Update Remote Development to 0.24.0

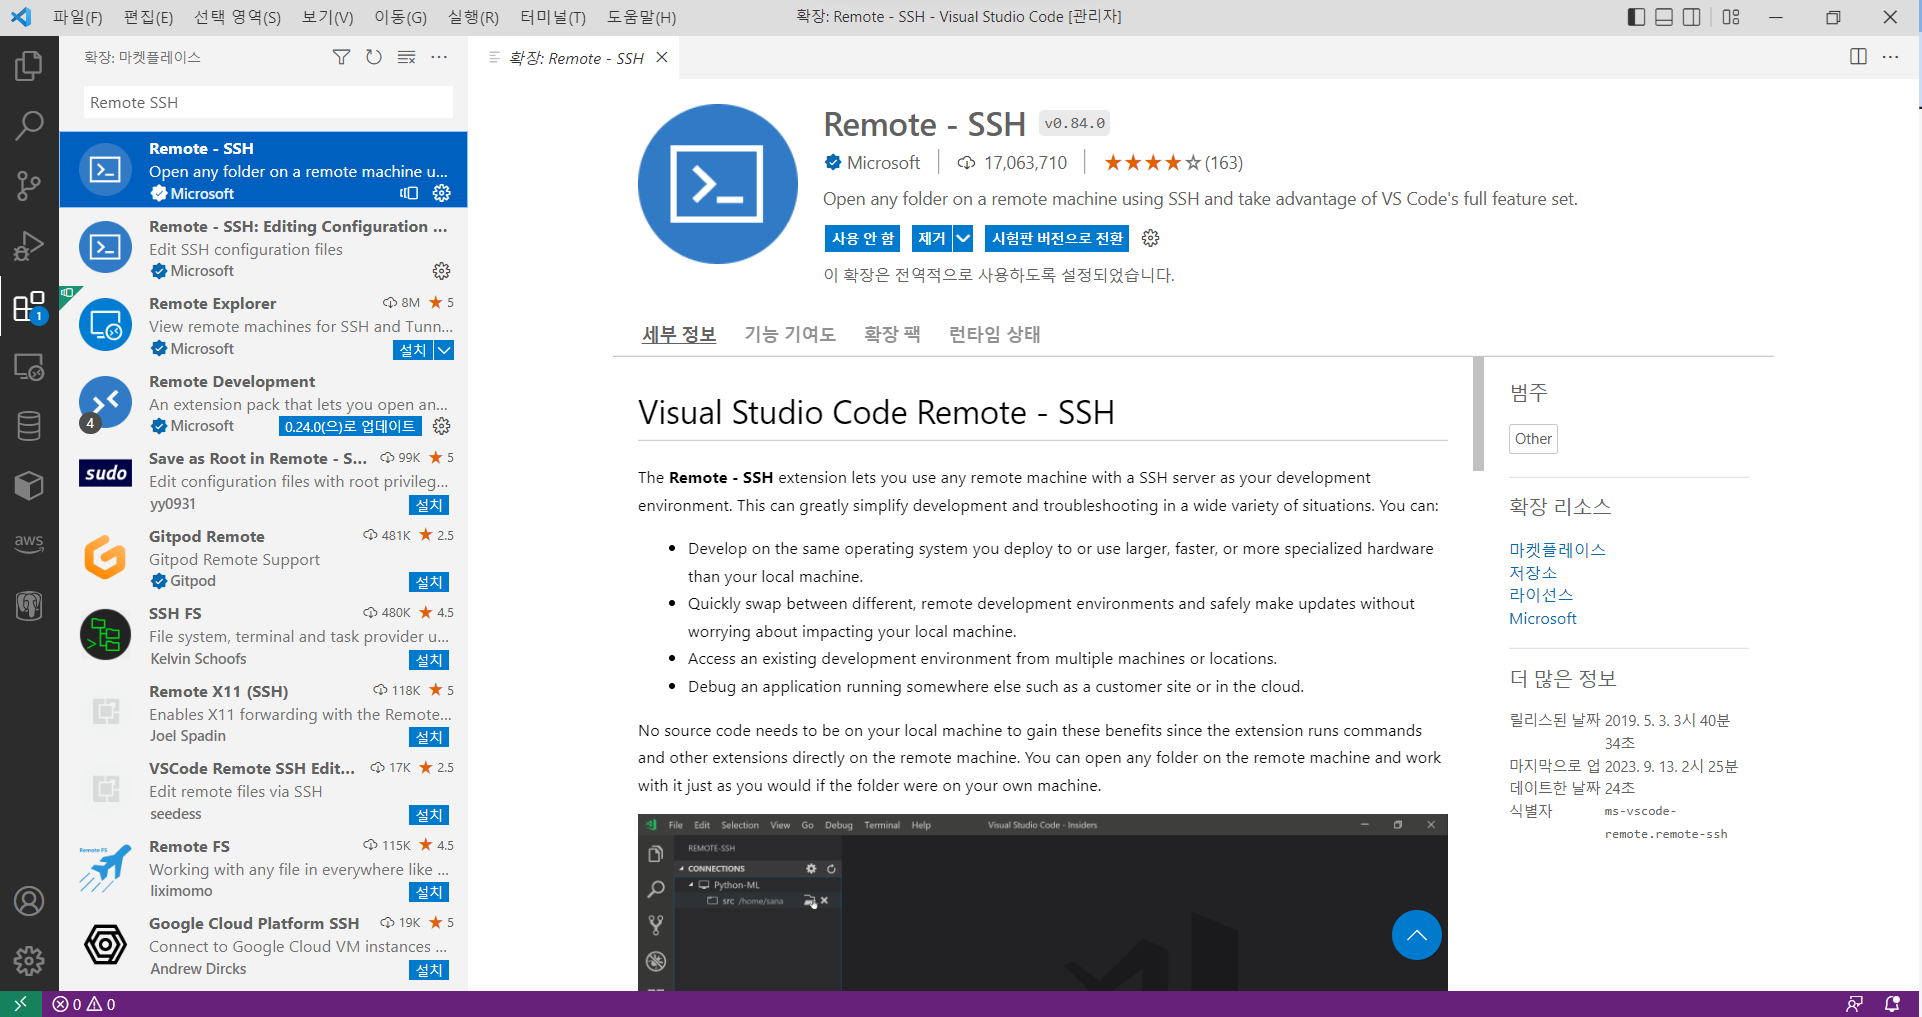click(x=350, y=426)
